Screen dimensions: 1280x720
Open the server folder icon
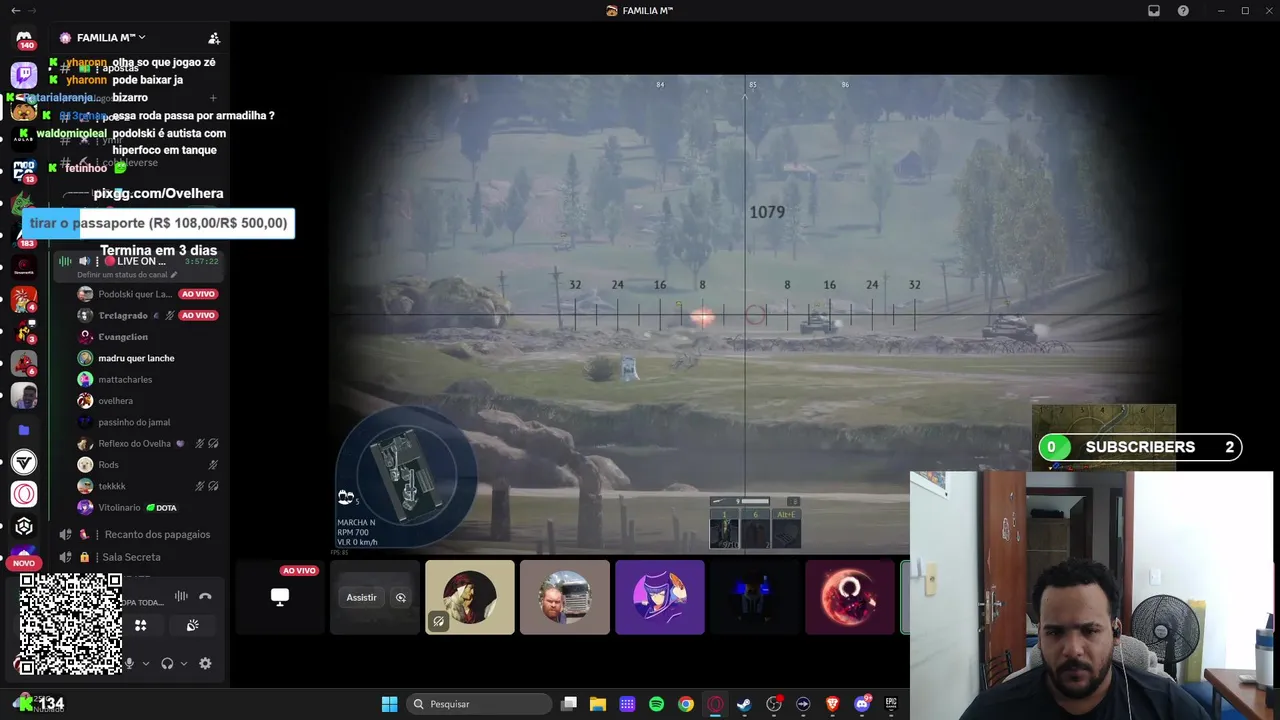tap(24, 430)
